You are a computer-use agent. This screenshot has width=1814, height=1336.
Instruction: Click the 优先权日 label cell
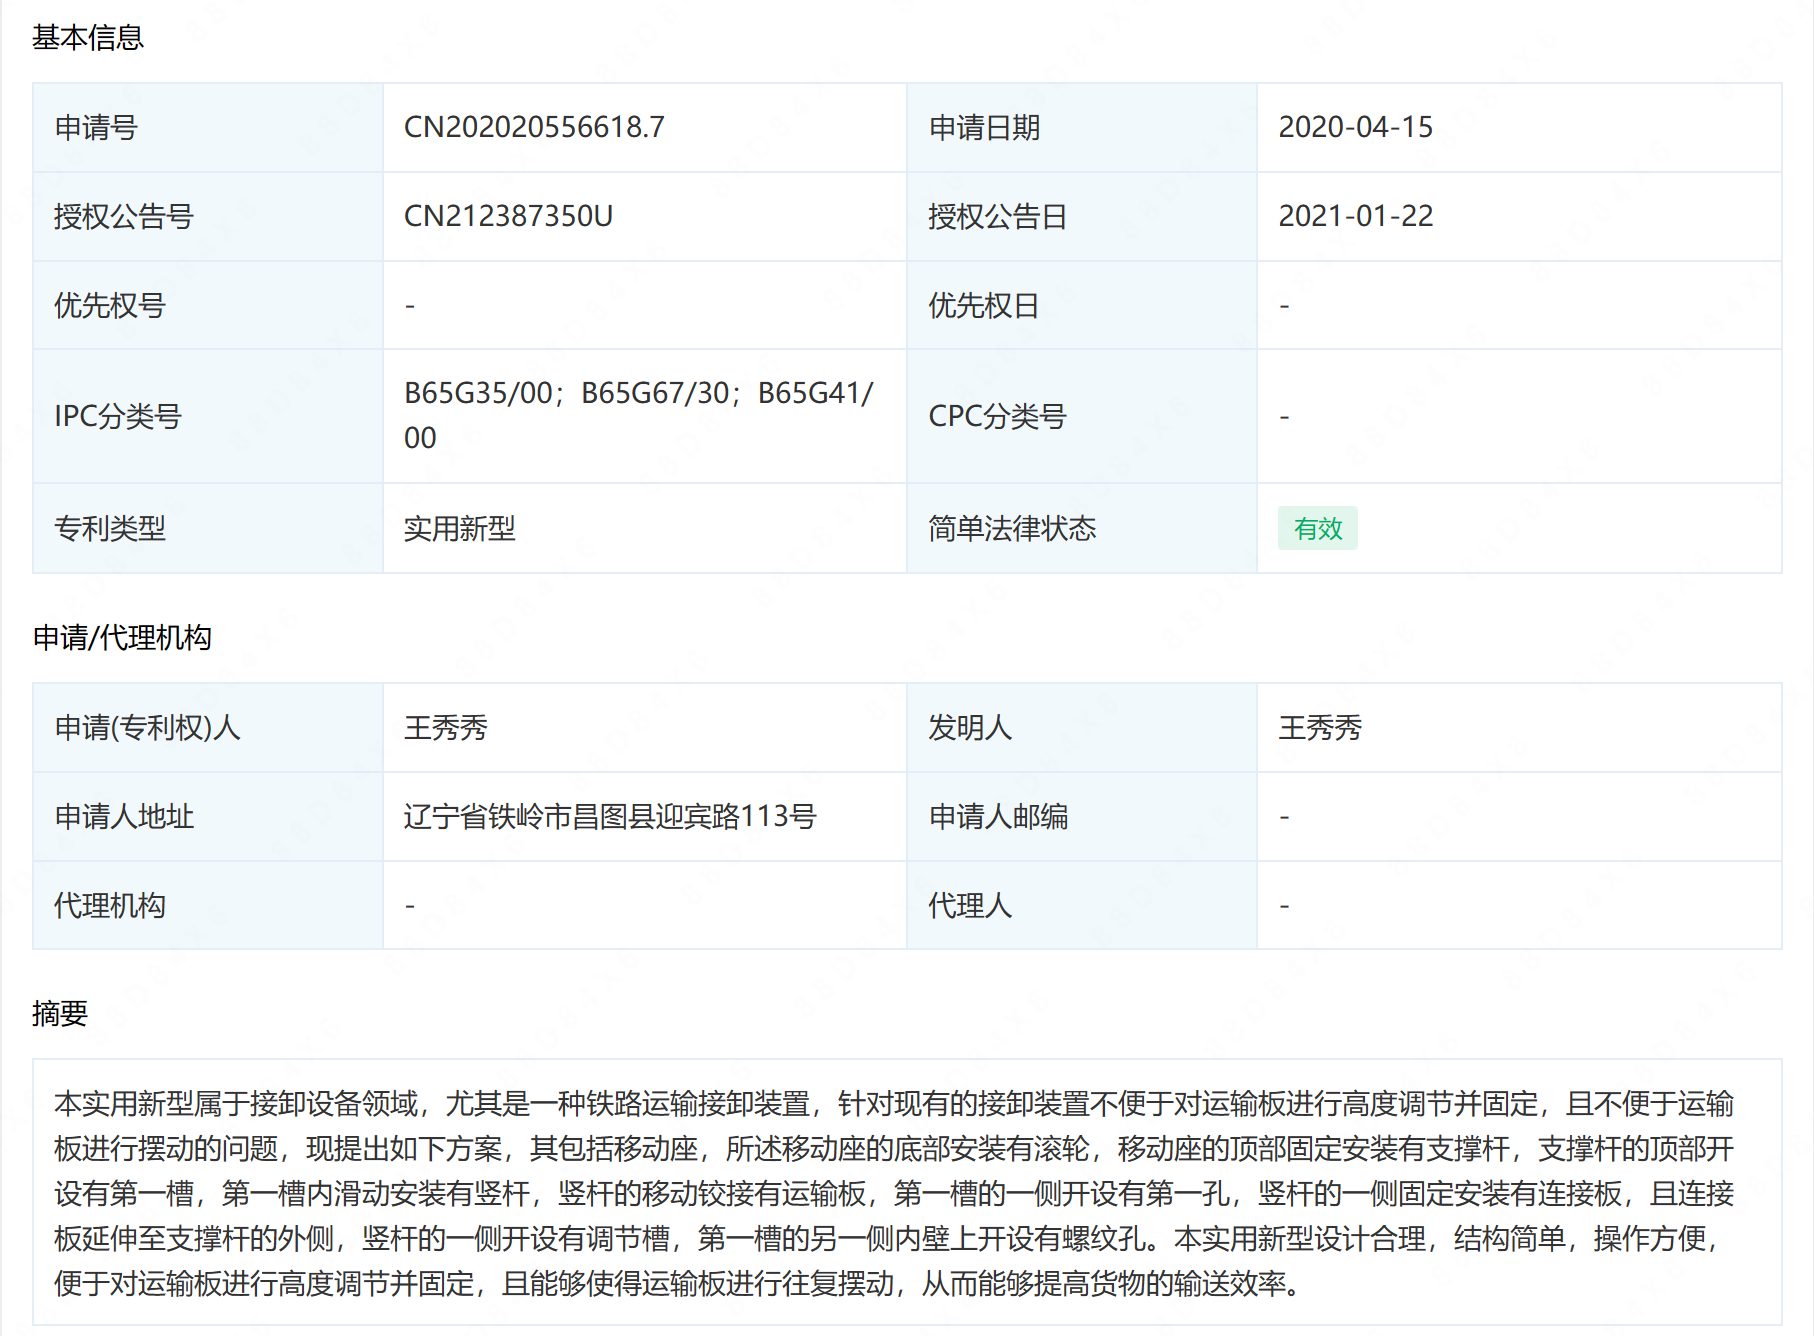(x=1082, y=305)
